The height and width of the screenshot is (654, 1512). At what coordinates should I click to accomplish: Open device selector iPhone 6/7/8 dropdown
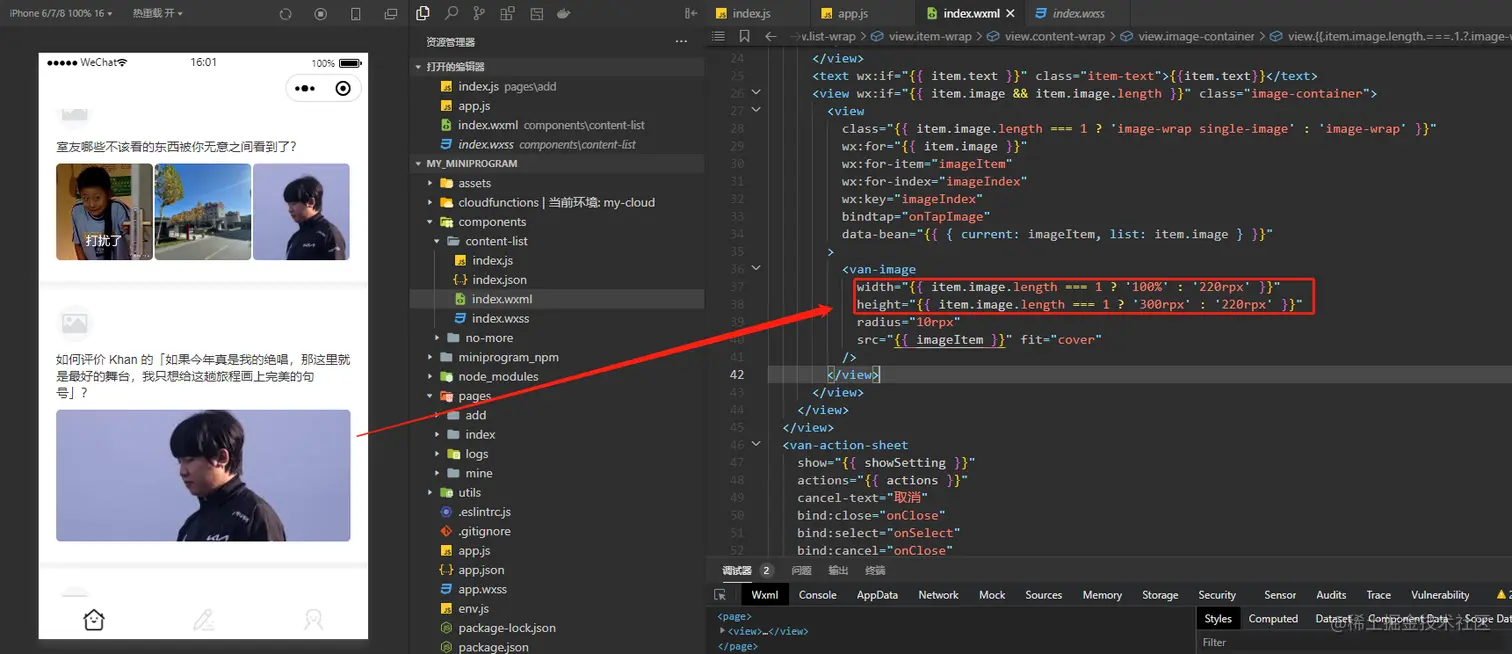[x=61, y=14]
